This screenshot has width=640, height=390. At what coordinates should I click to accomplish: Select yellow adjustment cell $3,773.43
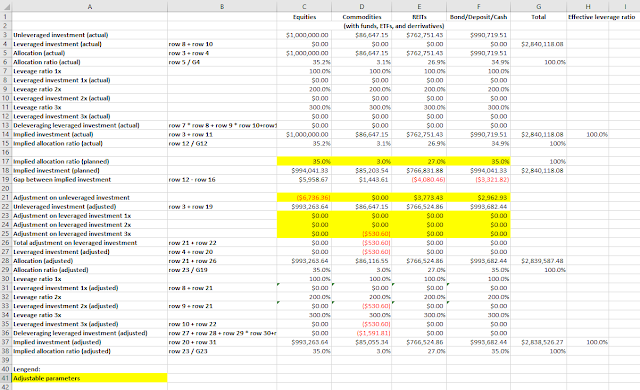click(x=419, y=197)
